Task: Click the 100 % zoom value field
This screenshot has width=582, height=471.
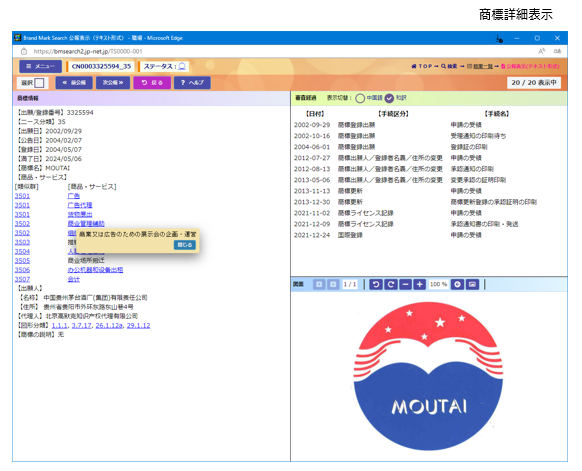Action: click(x=438, y=285)
